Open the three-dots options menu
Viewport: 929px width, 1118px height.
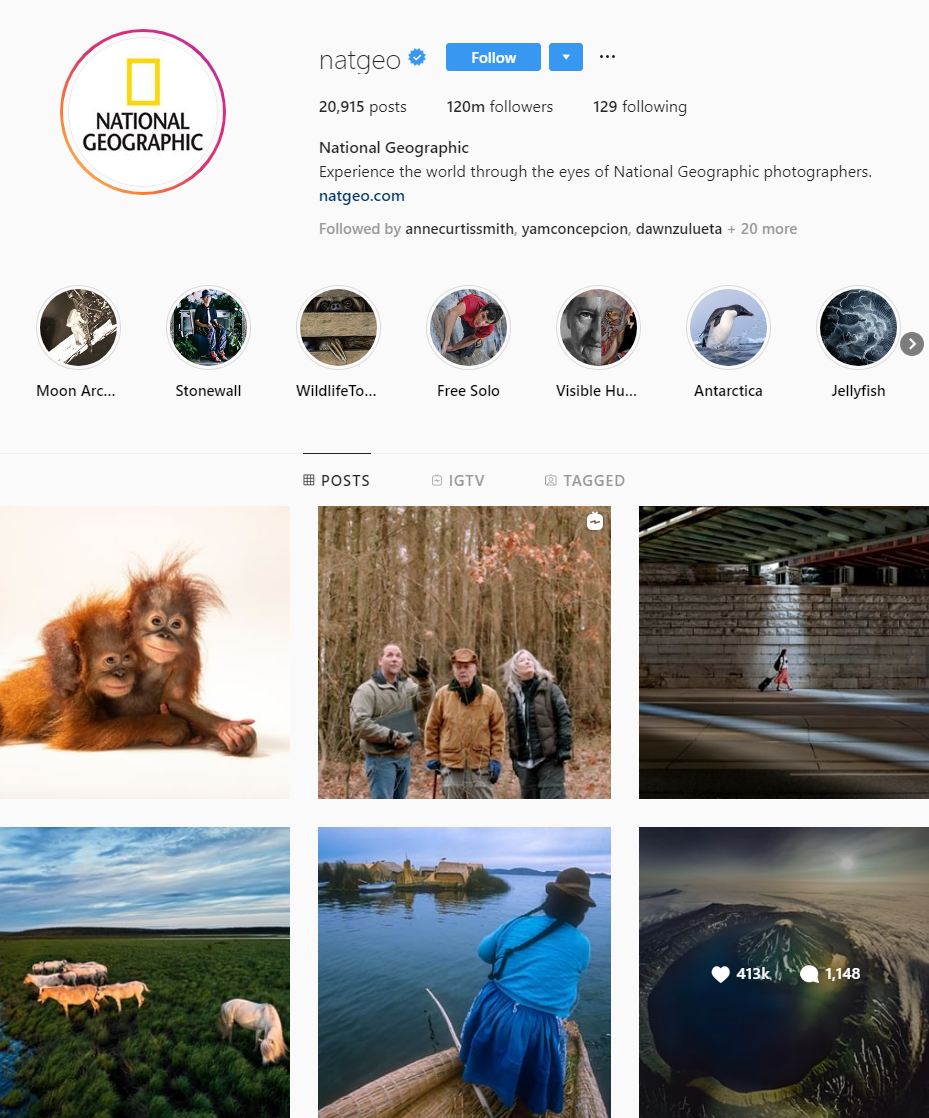point(607,57)
